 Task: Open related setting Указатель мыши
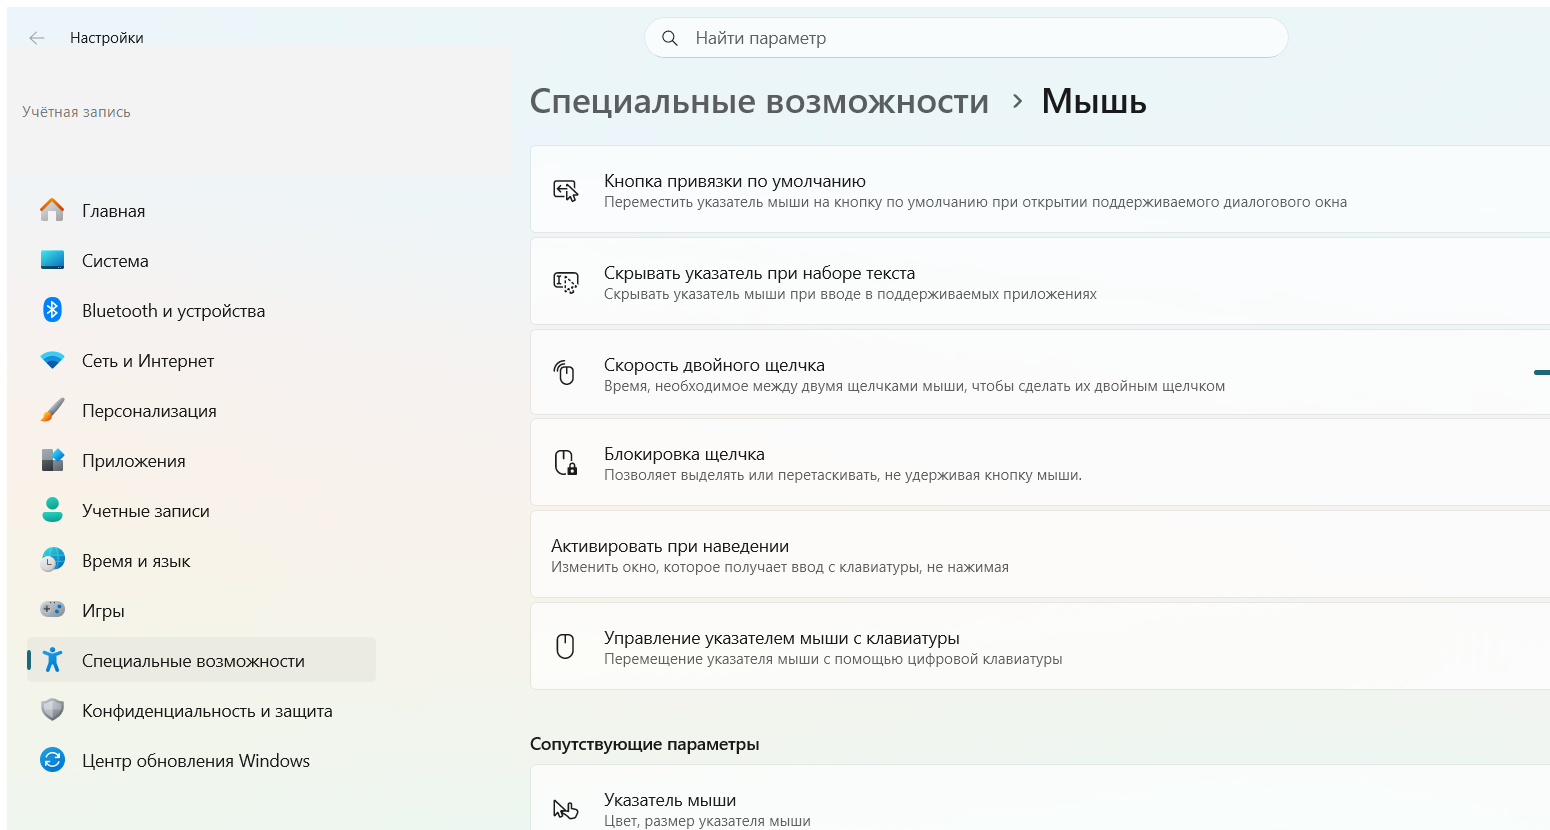(x=1040, y=798)
